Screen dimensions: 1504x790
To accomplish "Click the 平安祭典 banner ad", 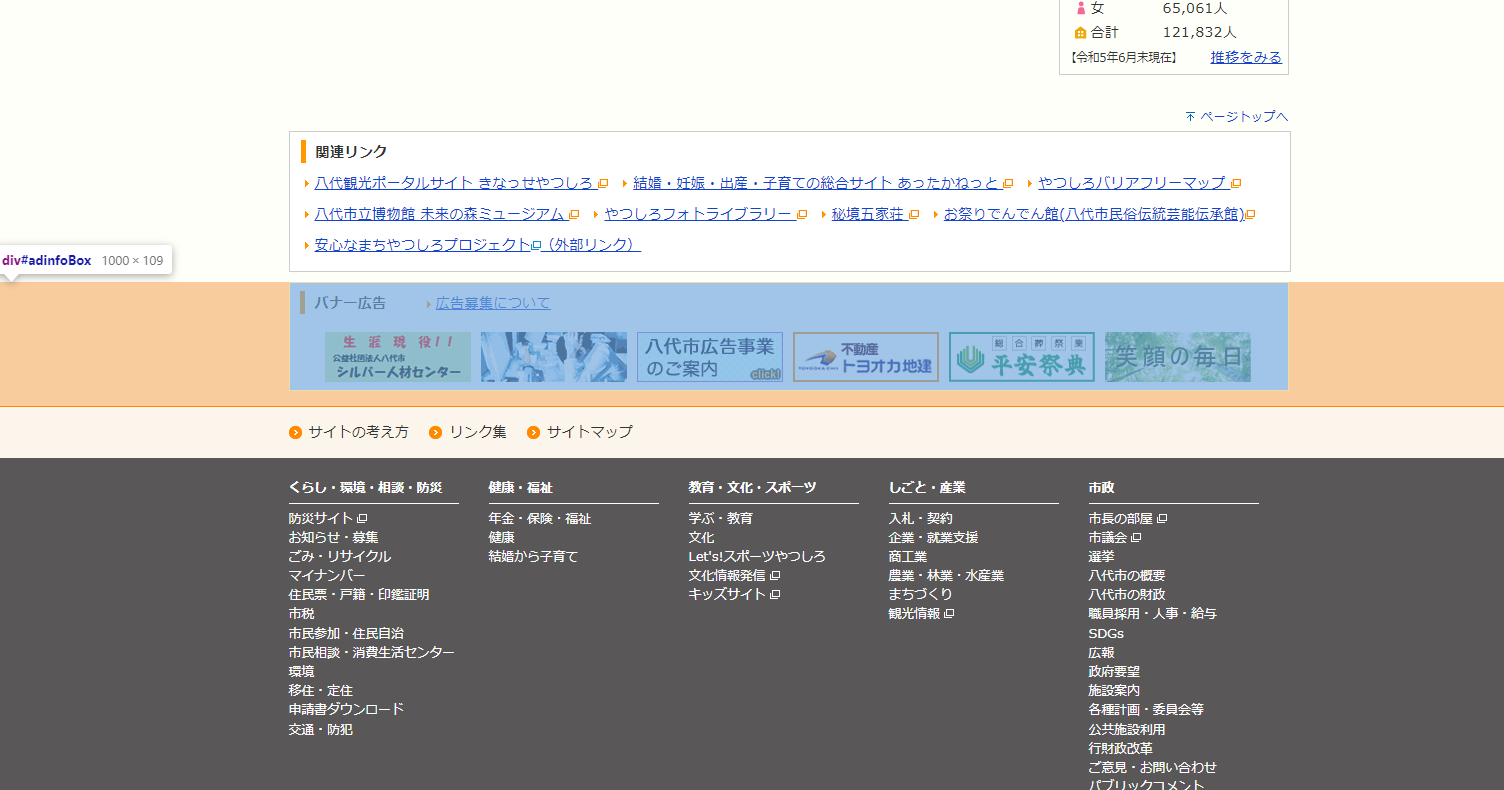I will pyautogui.click(x=1021, y=356).
